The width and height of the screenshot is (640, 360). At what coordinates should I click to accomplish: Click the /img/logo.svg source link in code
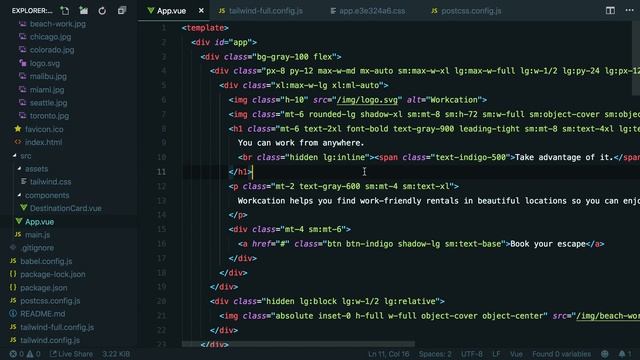coord(367,100)
